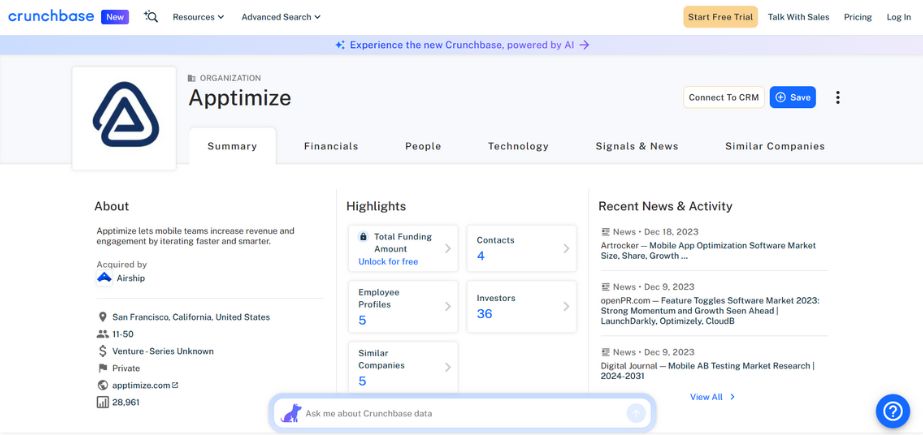The width and height of the screenshot is (923, 435).
Task: Click the dollar sign funding icon
Action: coord(102,351)
